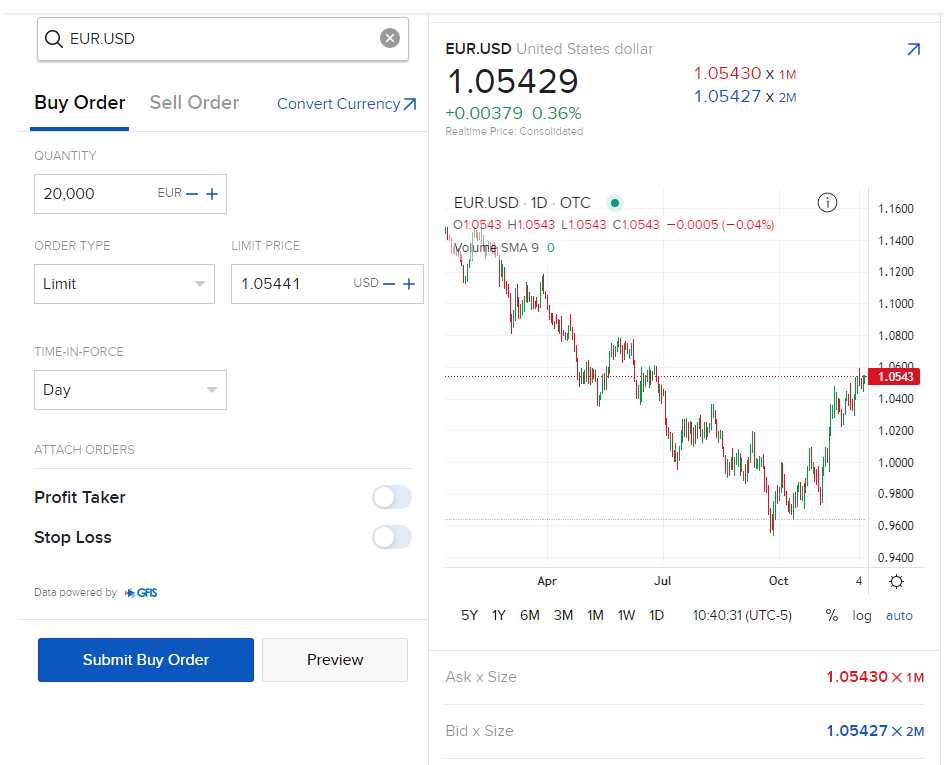944x765 pixels.
Task: Click the chart time 10:40:31 (UTC-5)
Action: 742,615
